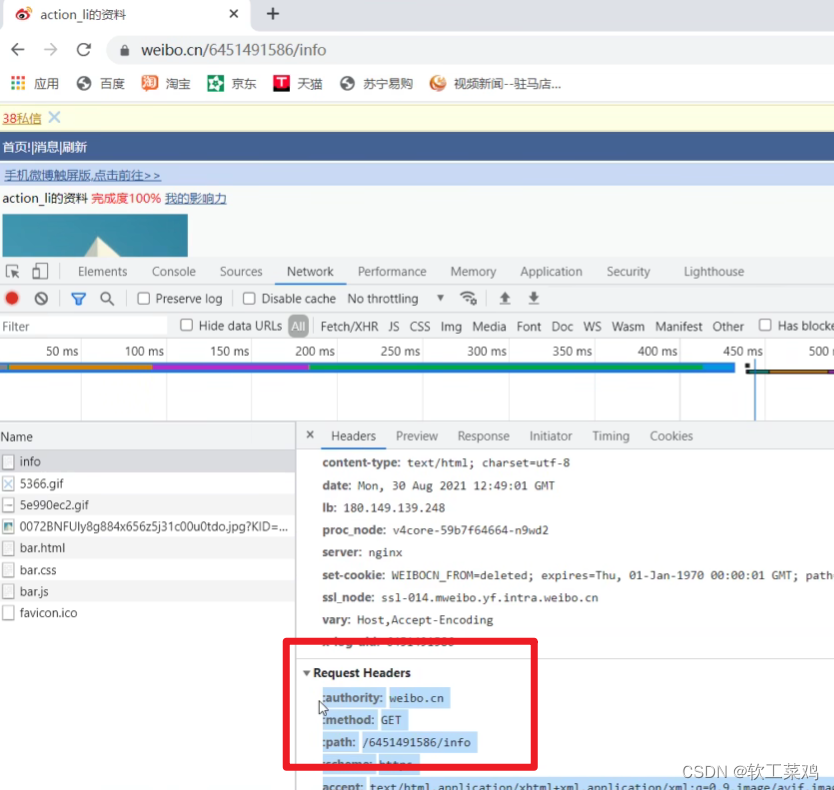The height and width of the screenshot is (790, 834).
Task: Click the browser back arrow
Action: 18,50
